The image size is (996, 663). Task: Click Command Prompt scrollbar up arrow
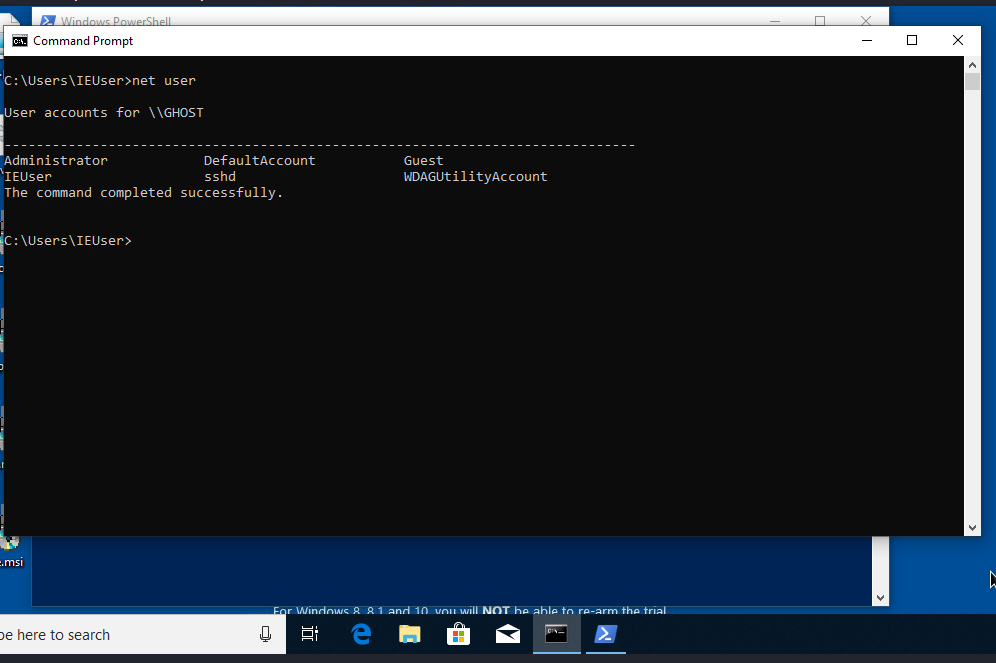point(972,65)
